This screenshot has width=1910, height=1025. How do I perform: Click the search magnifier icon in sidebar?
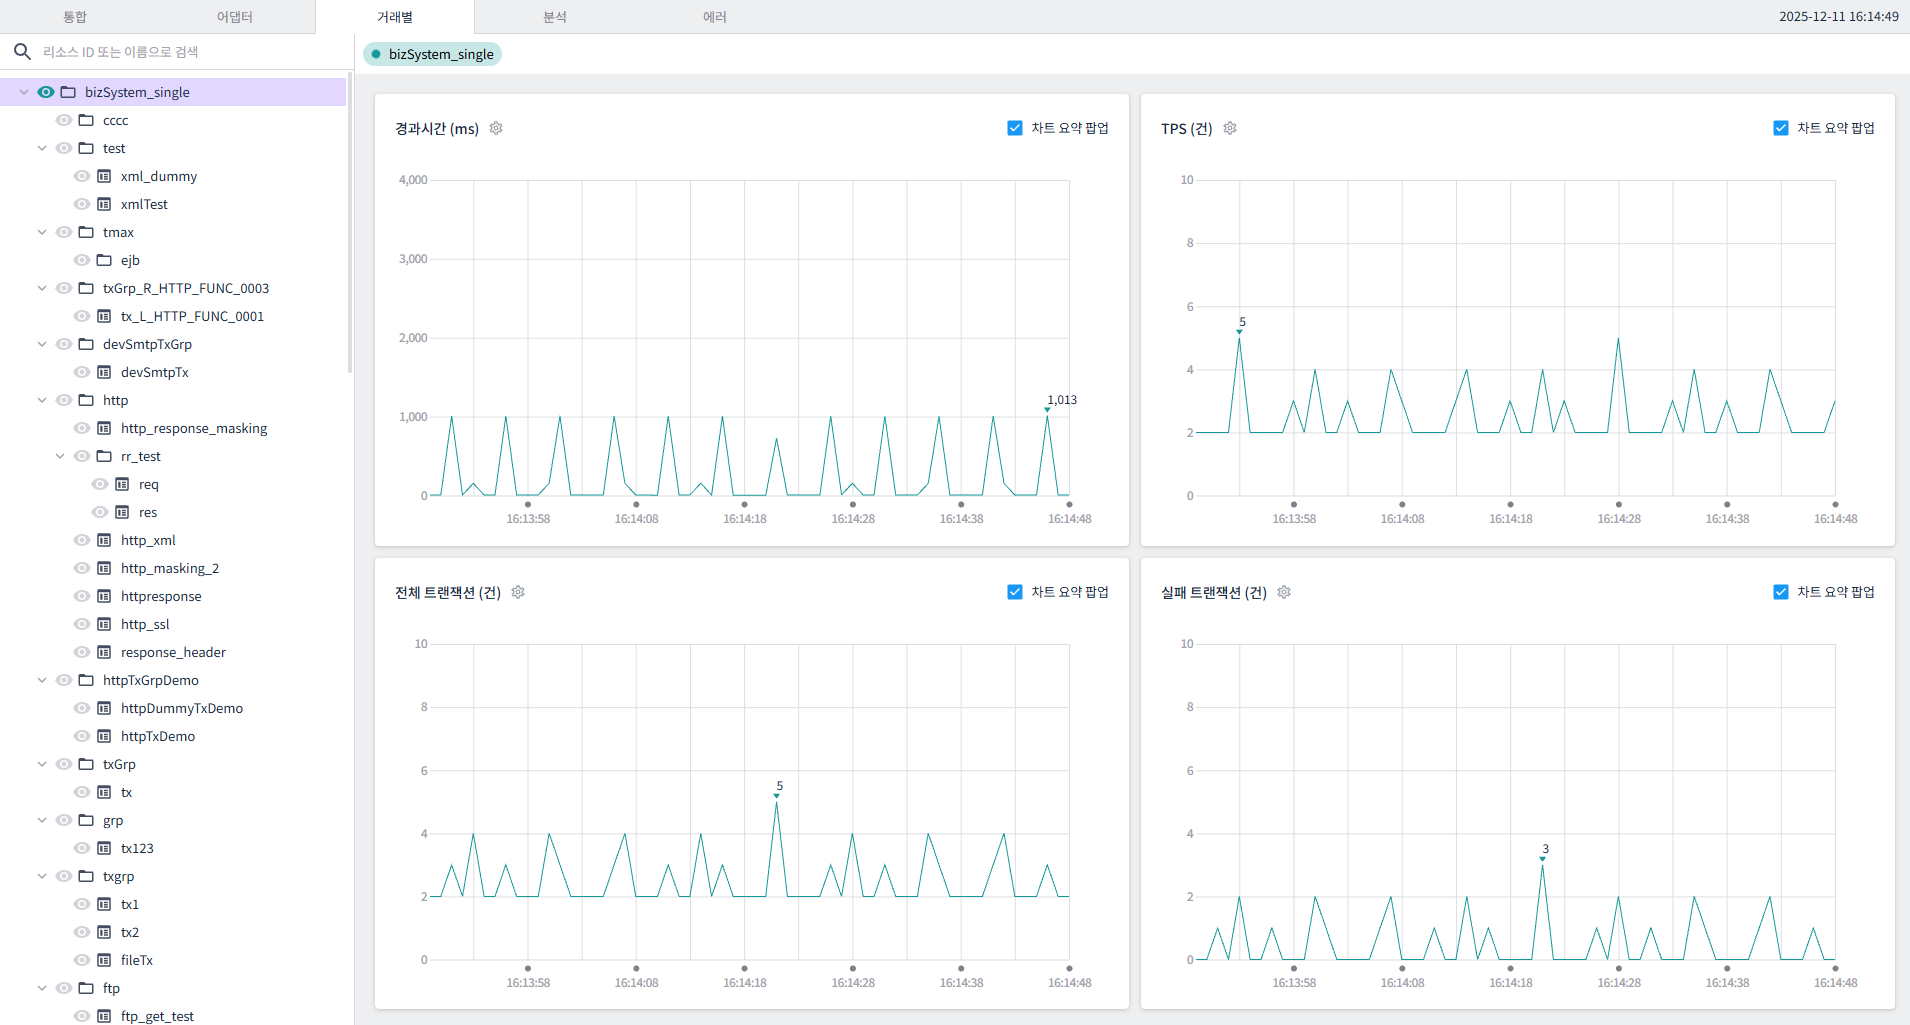tap(22, 51)
